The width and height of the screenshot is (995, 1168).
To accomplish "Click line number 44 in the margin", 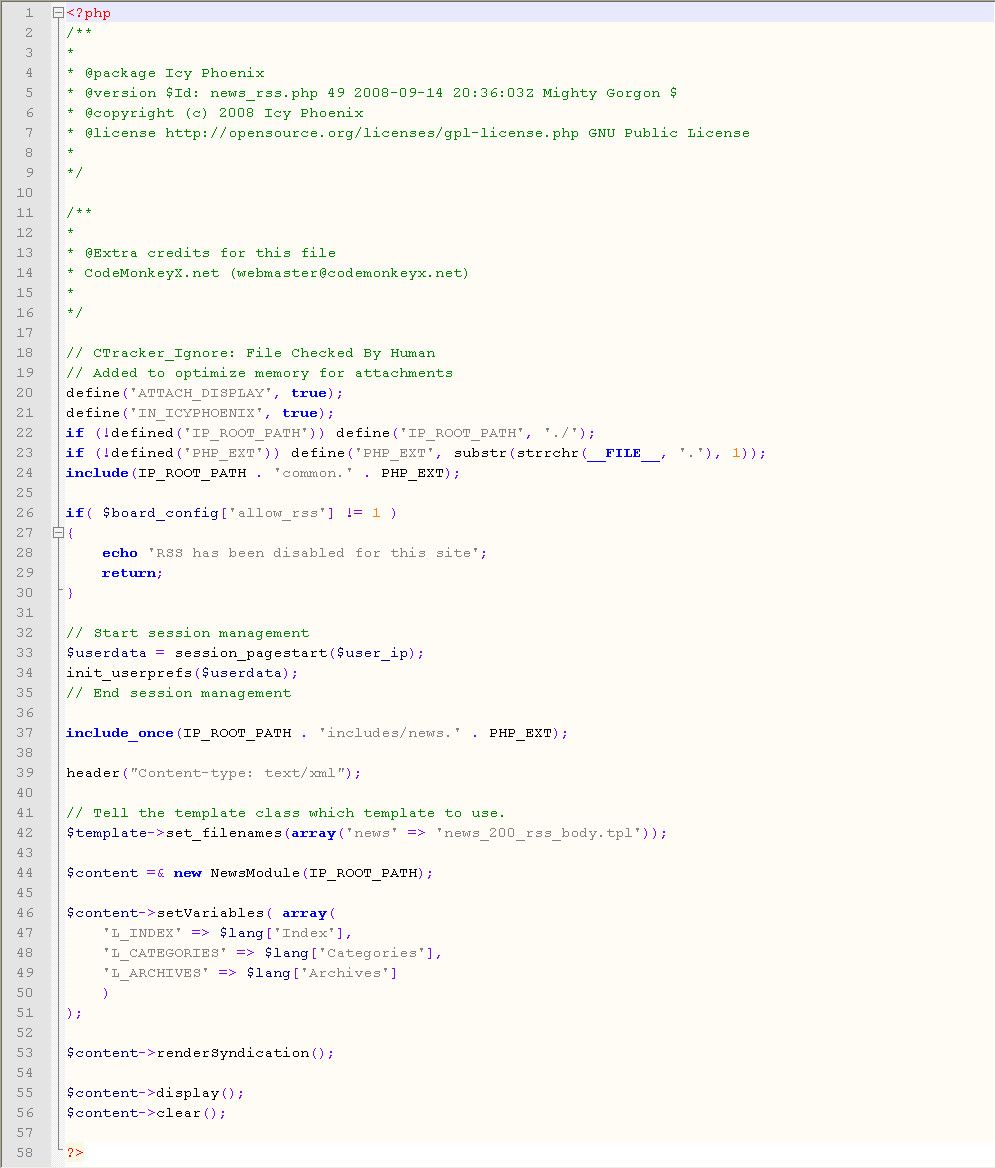I will point(25,873).
